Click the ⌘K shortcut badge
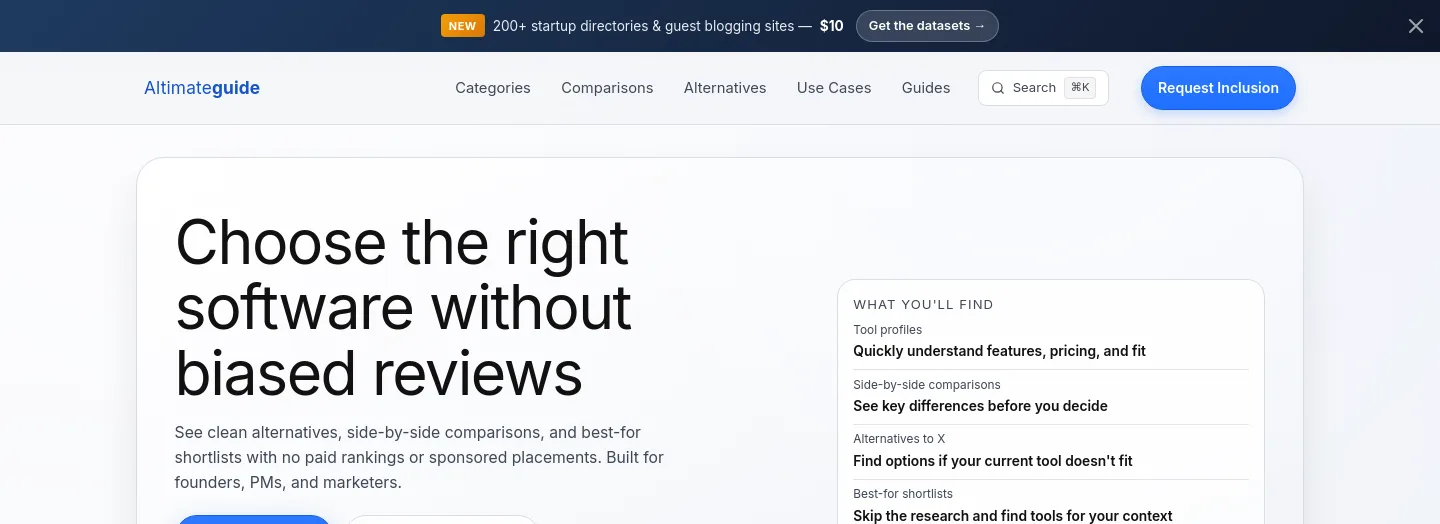 click(1080, 88)
